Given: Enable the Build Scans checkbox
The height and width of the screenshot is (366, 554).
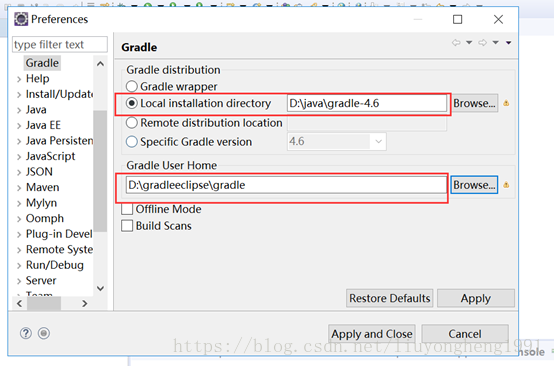Looking at the screenshot, I should click(127, 226).
